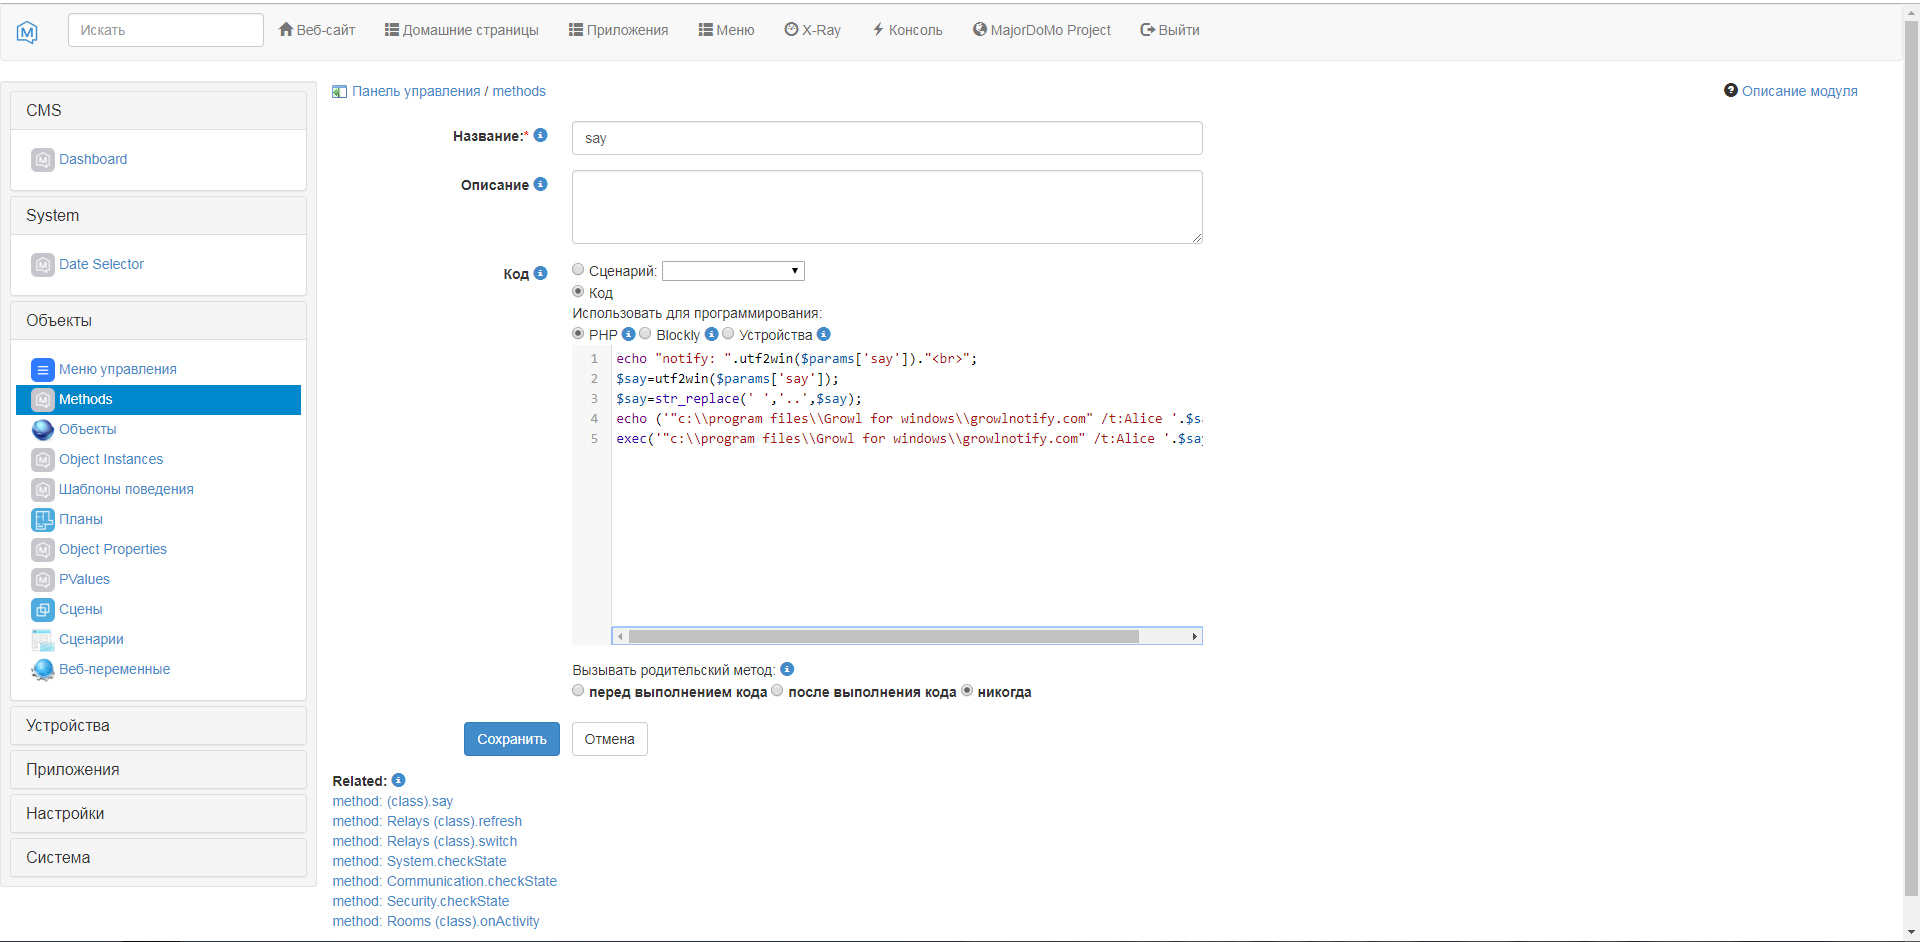The height and width of the screenshot is (942, 1920).
Task: Open Панель управления breadcrumb link
Action: click(x=416, y=91)
